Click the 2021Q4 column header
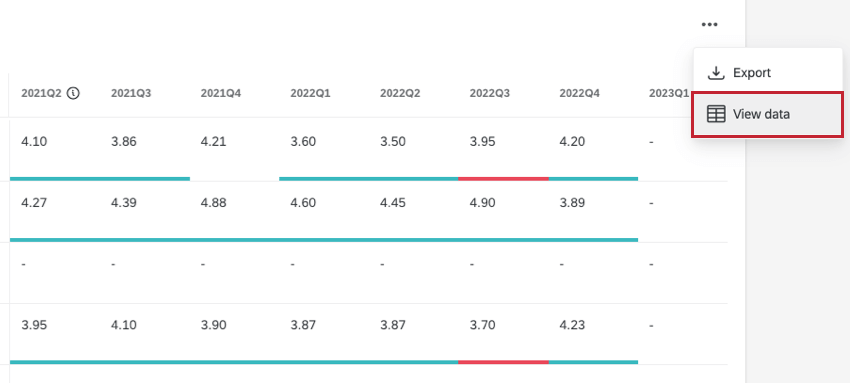The width and height of the screenshot is (850, 383). [221, 93]
